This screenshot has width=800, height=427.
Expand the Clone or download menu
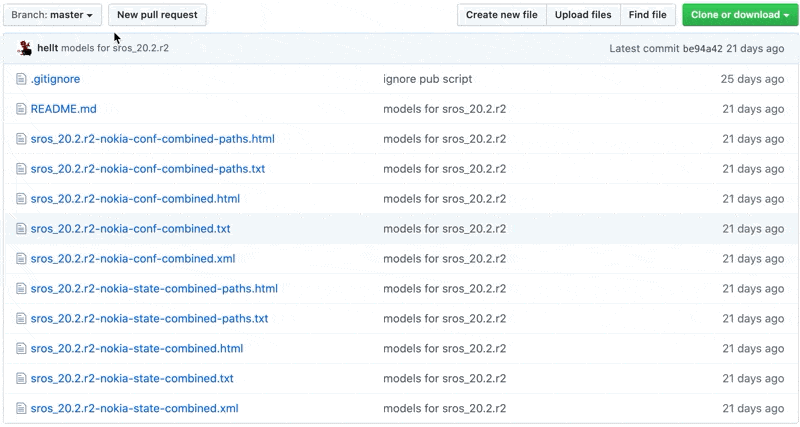pos(739,15)
